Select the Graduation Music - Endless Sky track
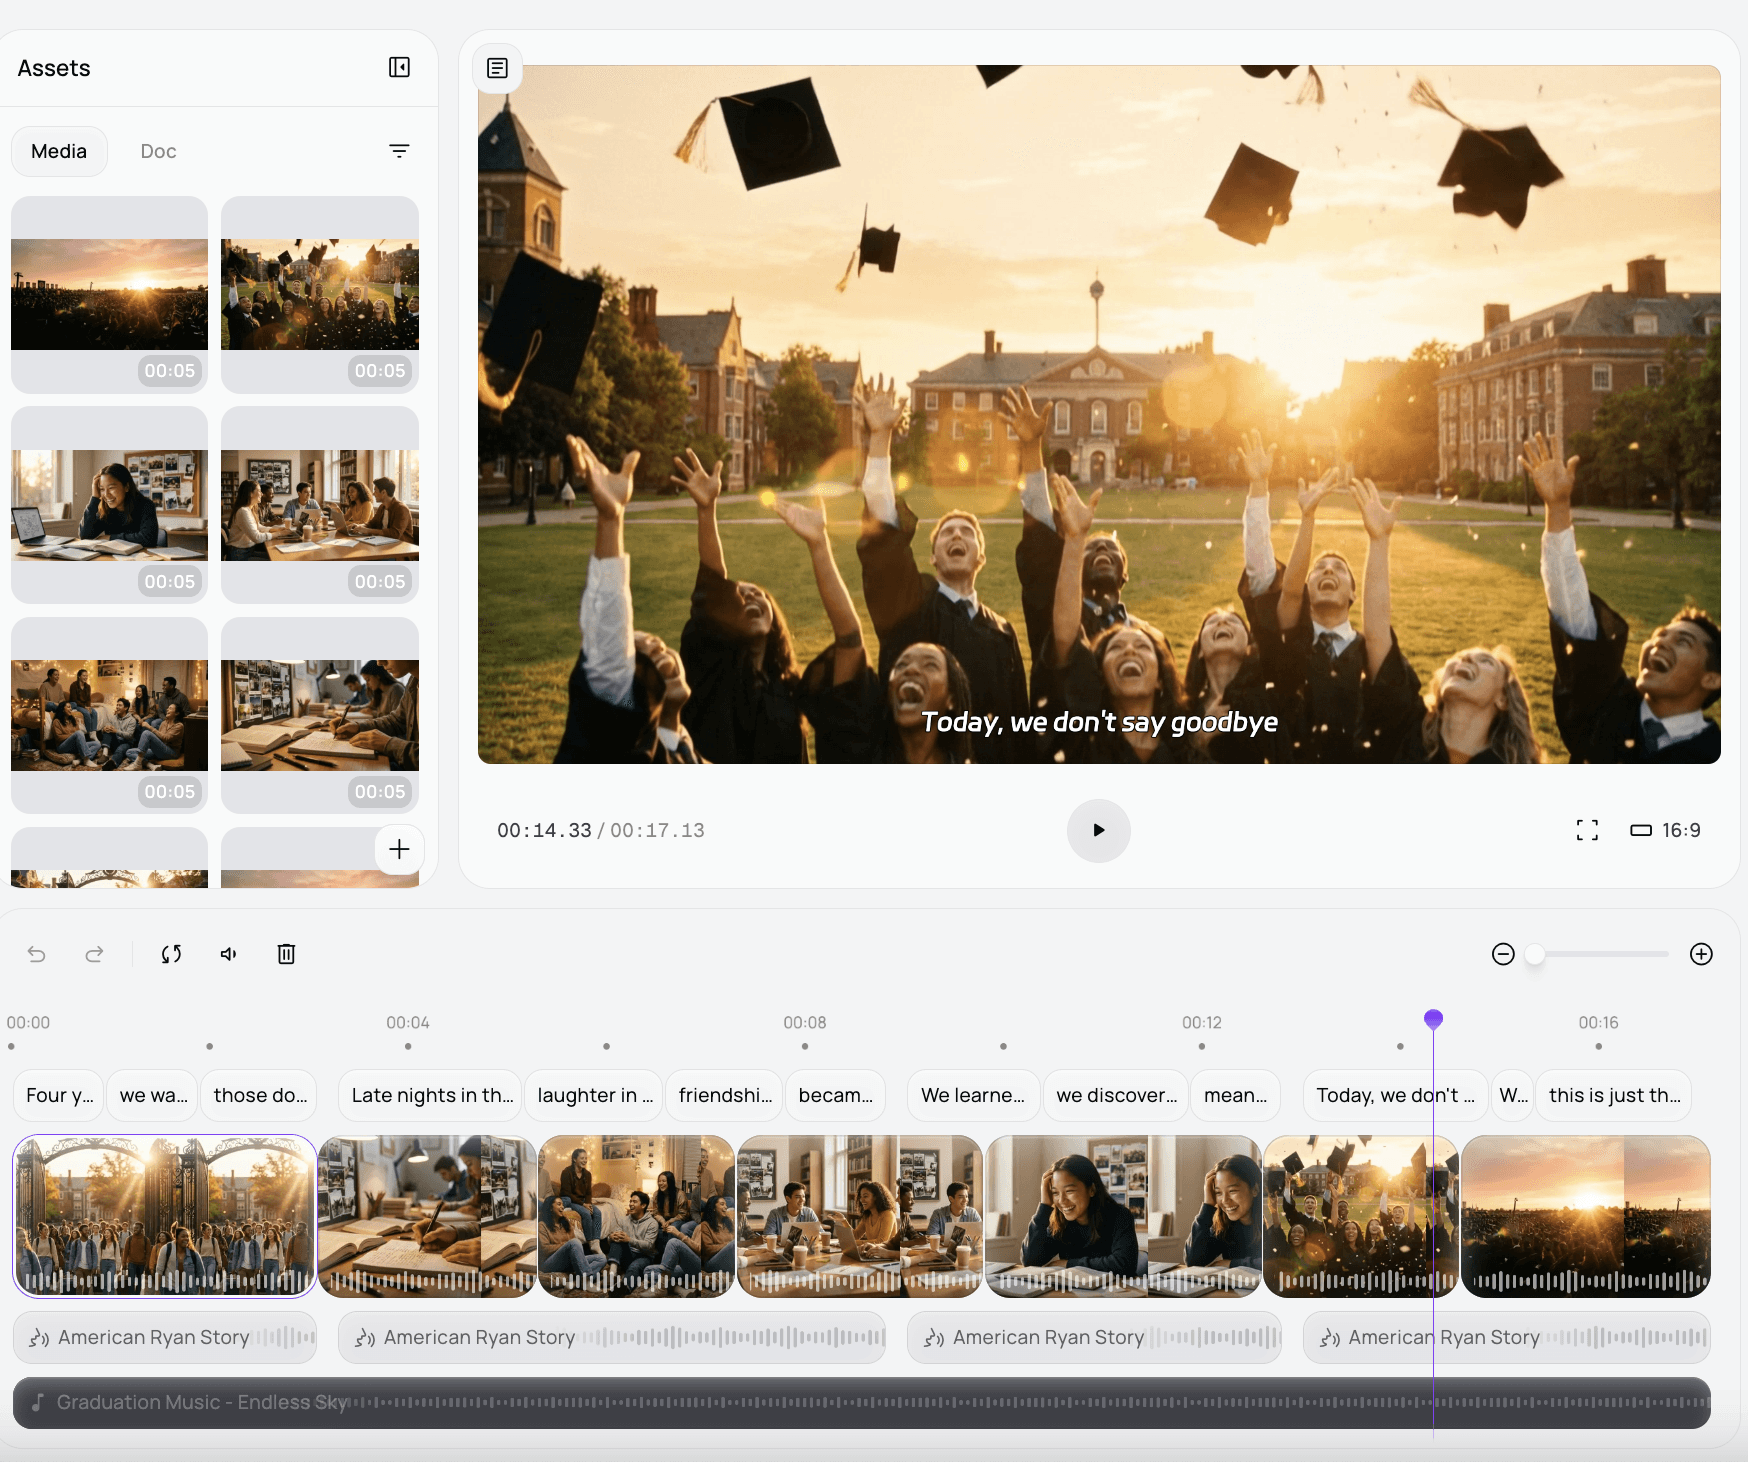Viewport: 1748px width, 1462px height. pos(862,1402)
